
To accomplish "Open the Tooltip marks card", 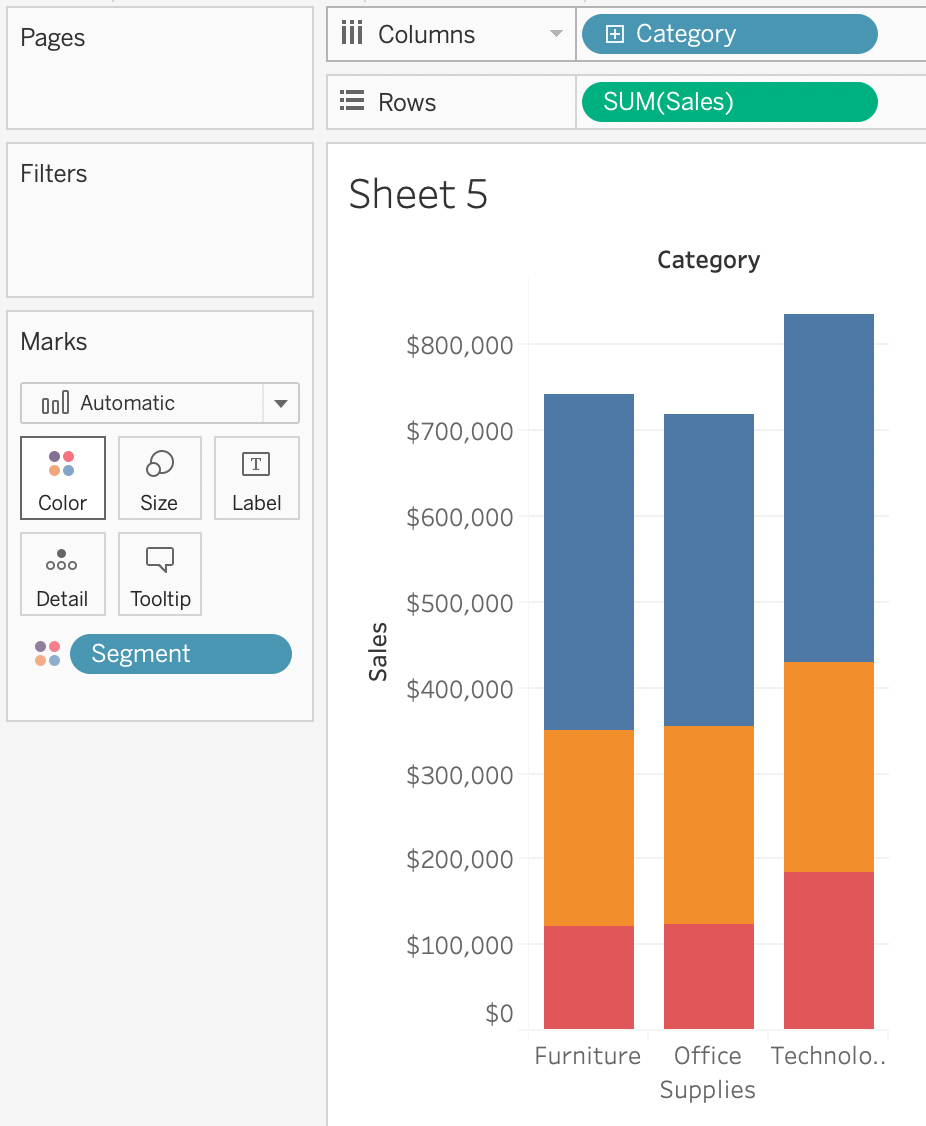I will (160, 560).
